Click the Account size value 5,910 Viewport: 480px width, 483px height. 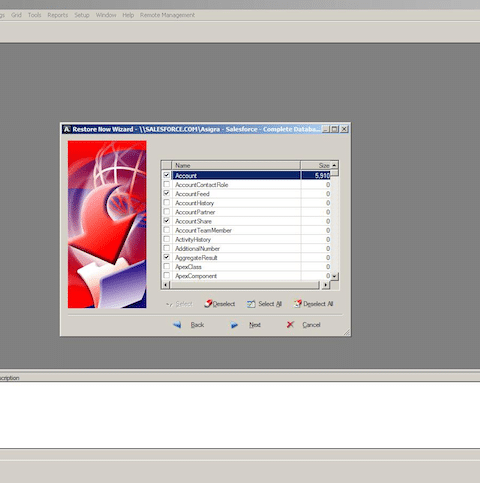point(322,176)
